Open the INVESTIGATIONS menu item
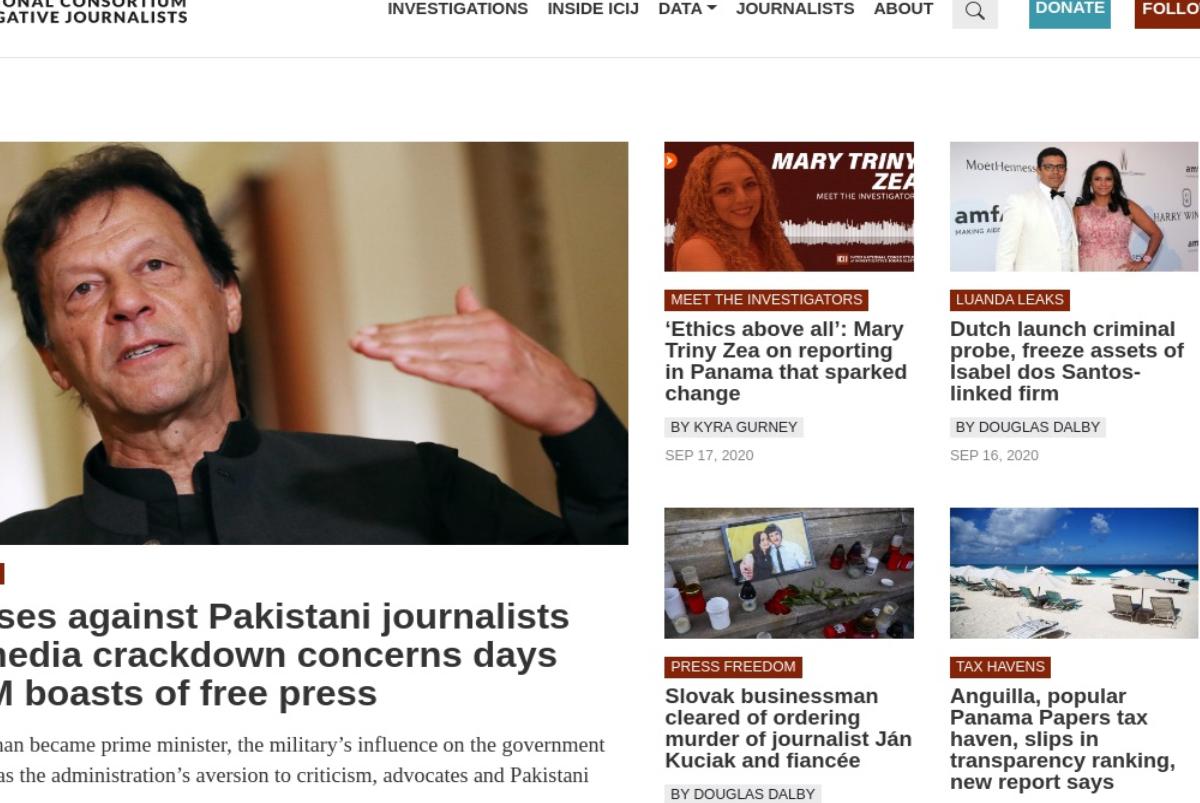Screen dimensions: 1200x803 click(458, 9)
